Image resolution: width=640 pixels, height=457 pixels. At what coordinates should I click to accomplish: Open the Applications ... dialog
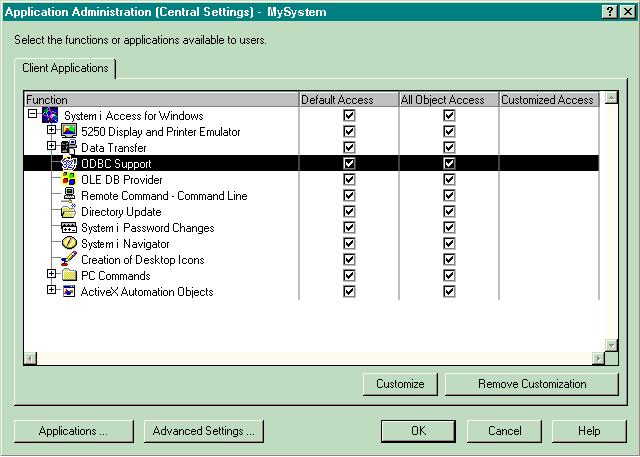(73, 431)
